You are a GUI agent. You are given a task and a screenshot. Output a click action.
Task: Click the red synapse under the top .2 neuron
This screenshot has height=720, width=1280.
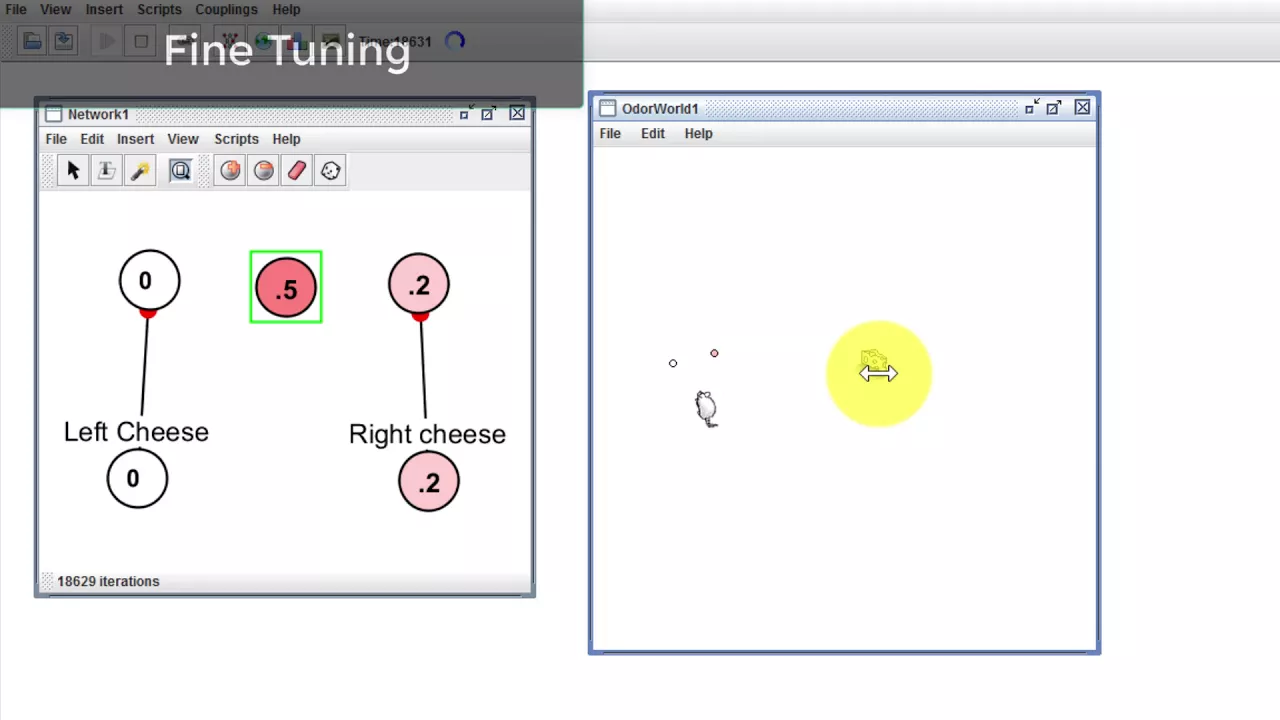(420, 317)
